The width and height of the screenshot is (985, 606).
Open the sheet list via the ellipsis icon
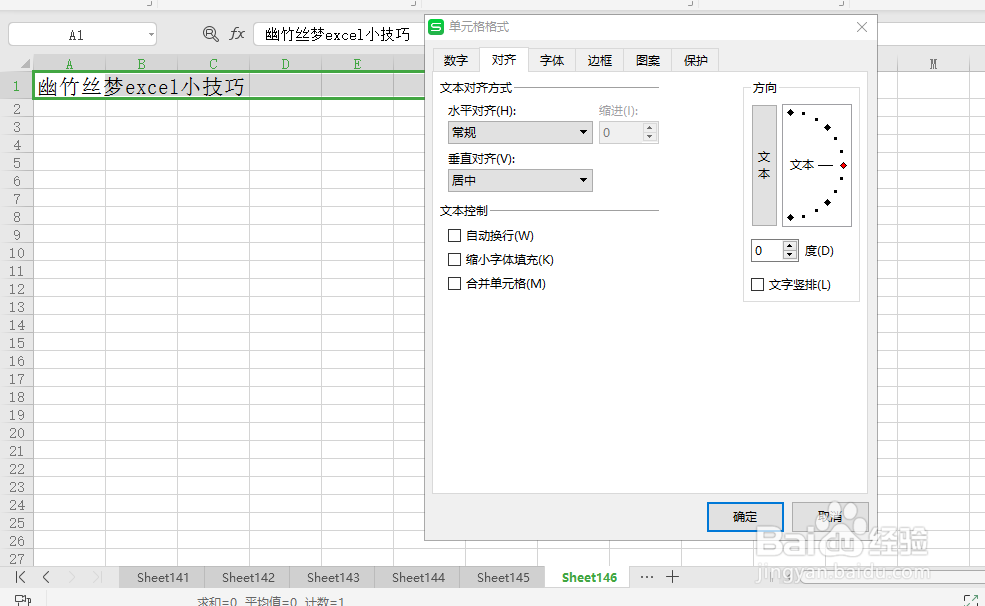[x=647, y=577]
